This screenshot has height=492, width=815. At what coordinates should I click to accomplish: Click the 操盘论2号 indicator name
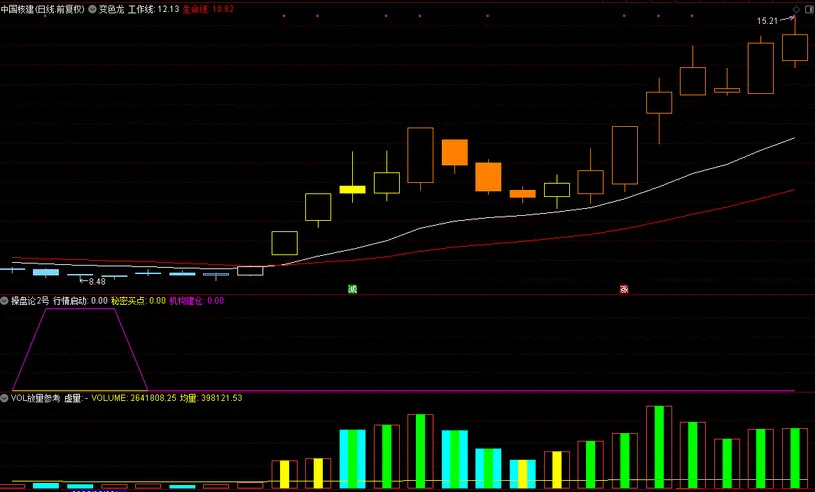point(30,301)
